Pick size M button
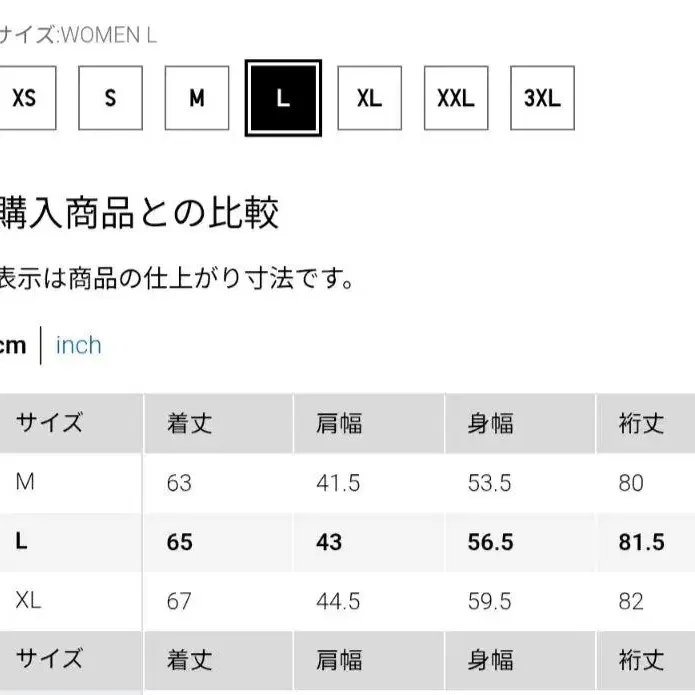The image size is (695, 695). tap(197, 98)
